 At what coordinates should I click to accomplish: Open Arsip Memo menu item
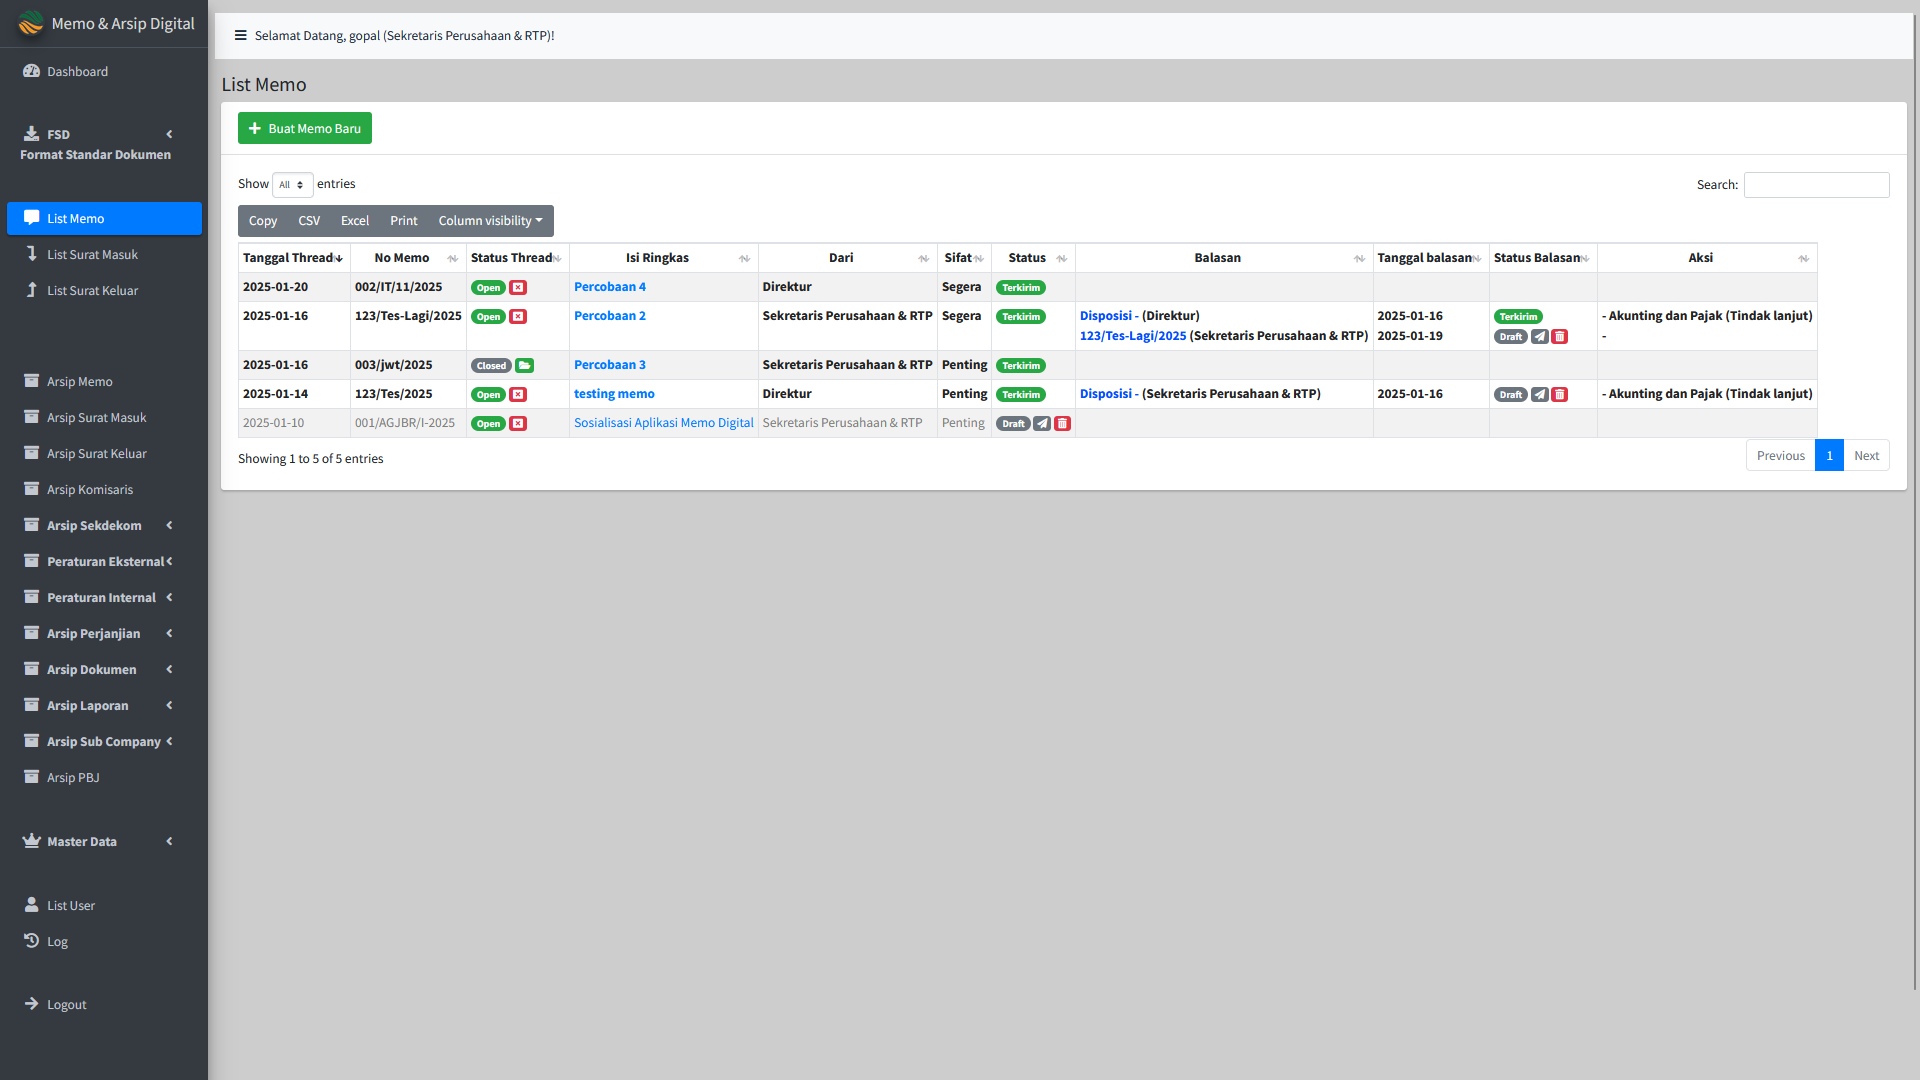79,382
